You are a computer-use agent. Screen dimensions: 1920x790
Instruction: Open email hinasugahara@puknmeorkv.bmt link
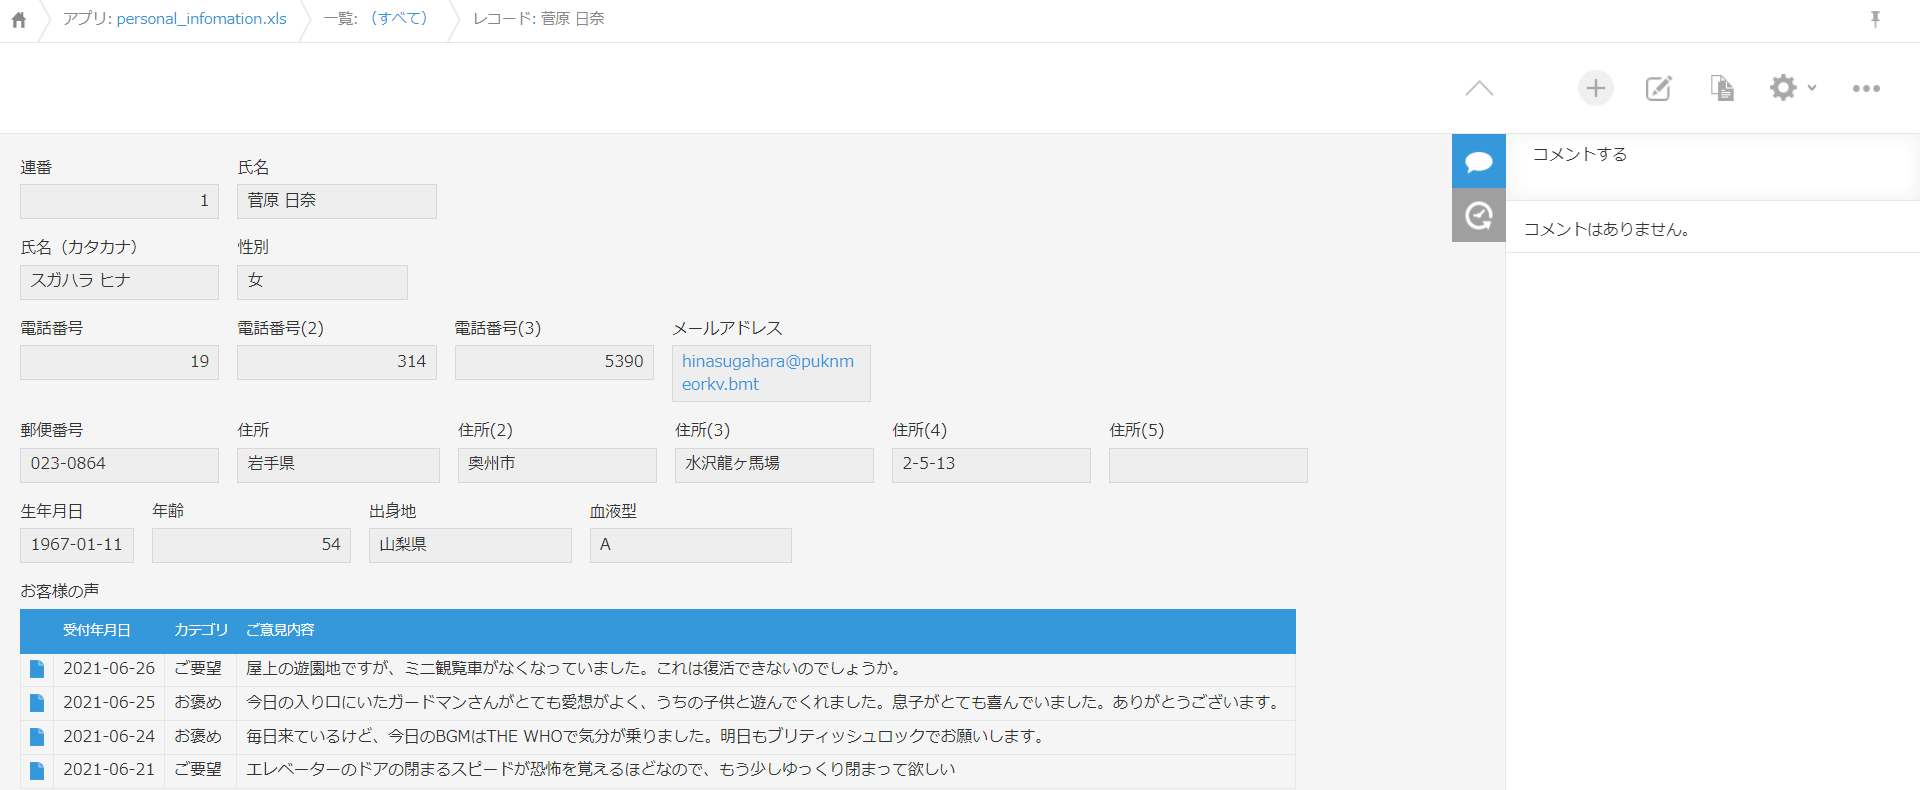(x=768, y=373)
